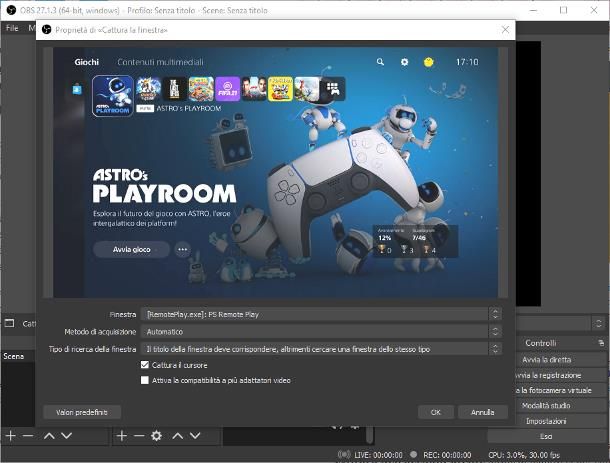Open the PlayStation settings gear icon in preview

tap(404, 62)
